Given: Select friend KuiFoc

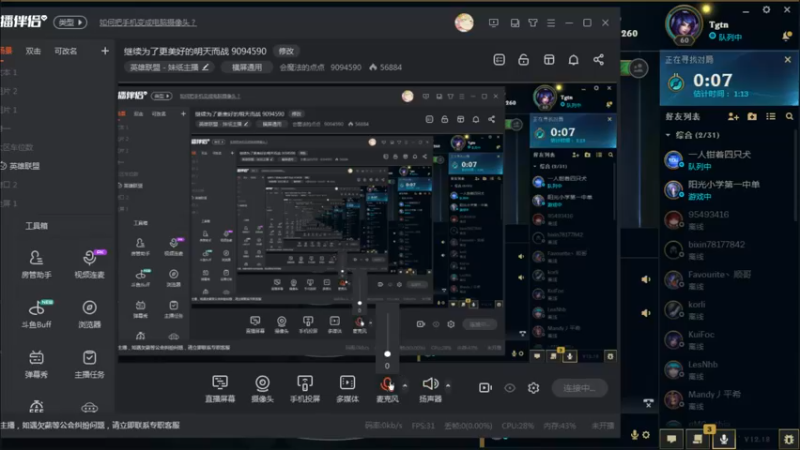Looking at the screenshot, I should (x=727, y=340).
